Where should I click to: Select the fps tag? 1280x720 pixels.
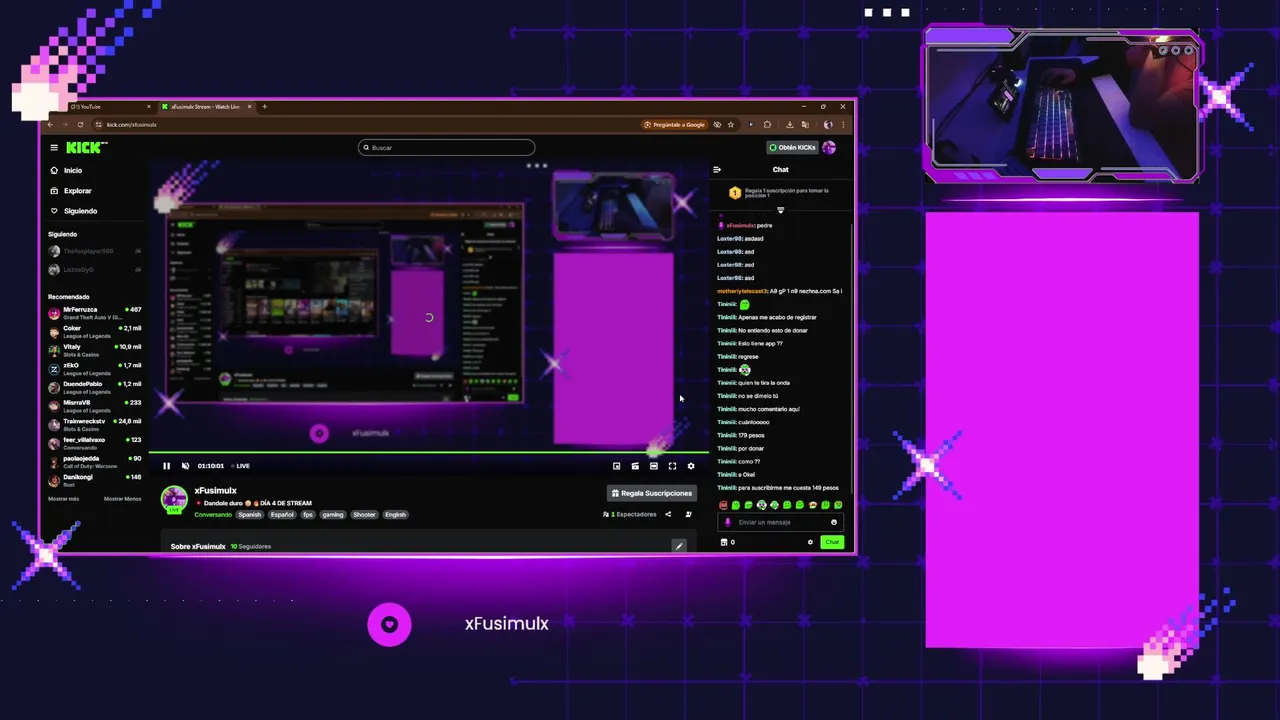click(308, 515)
